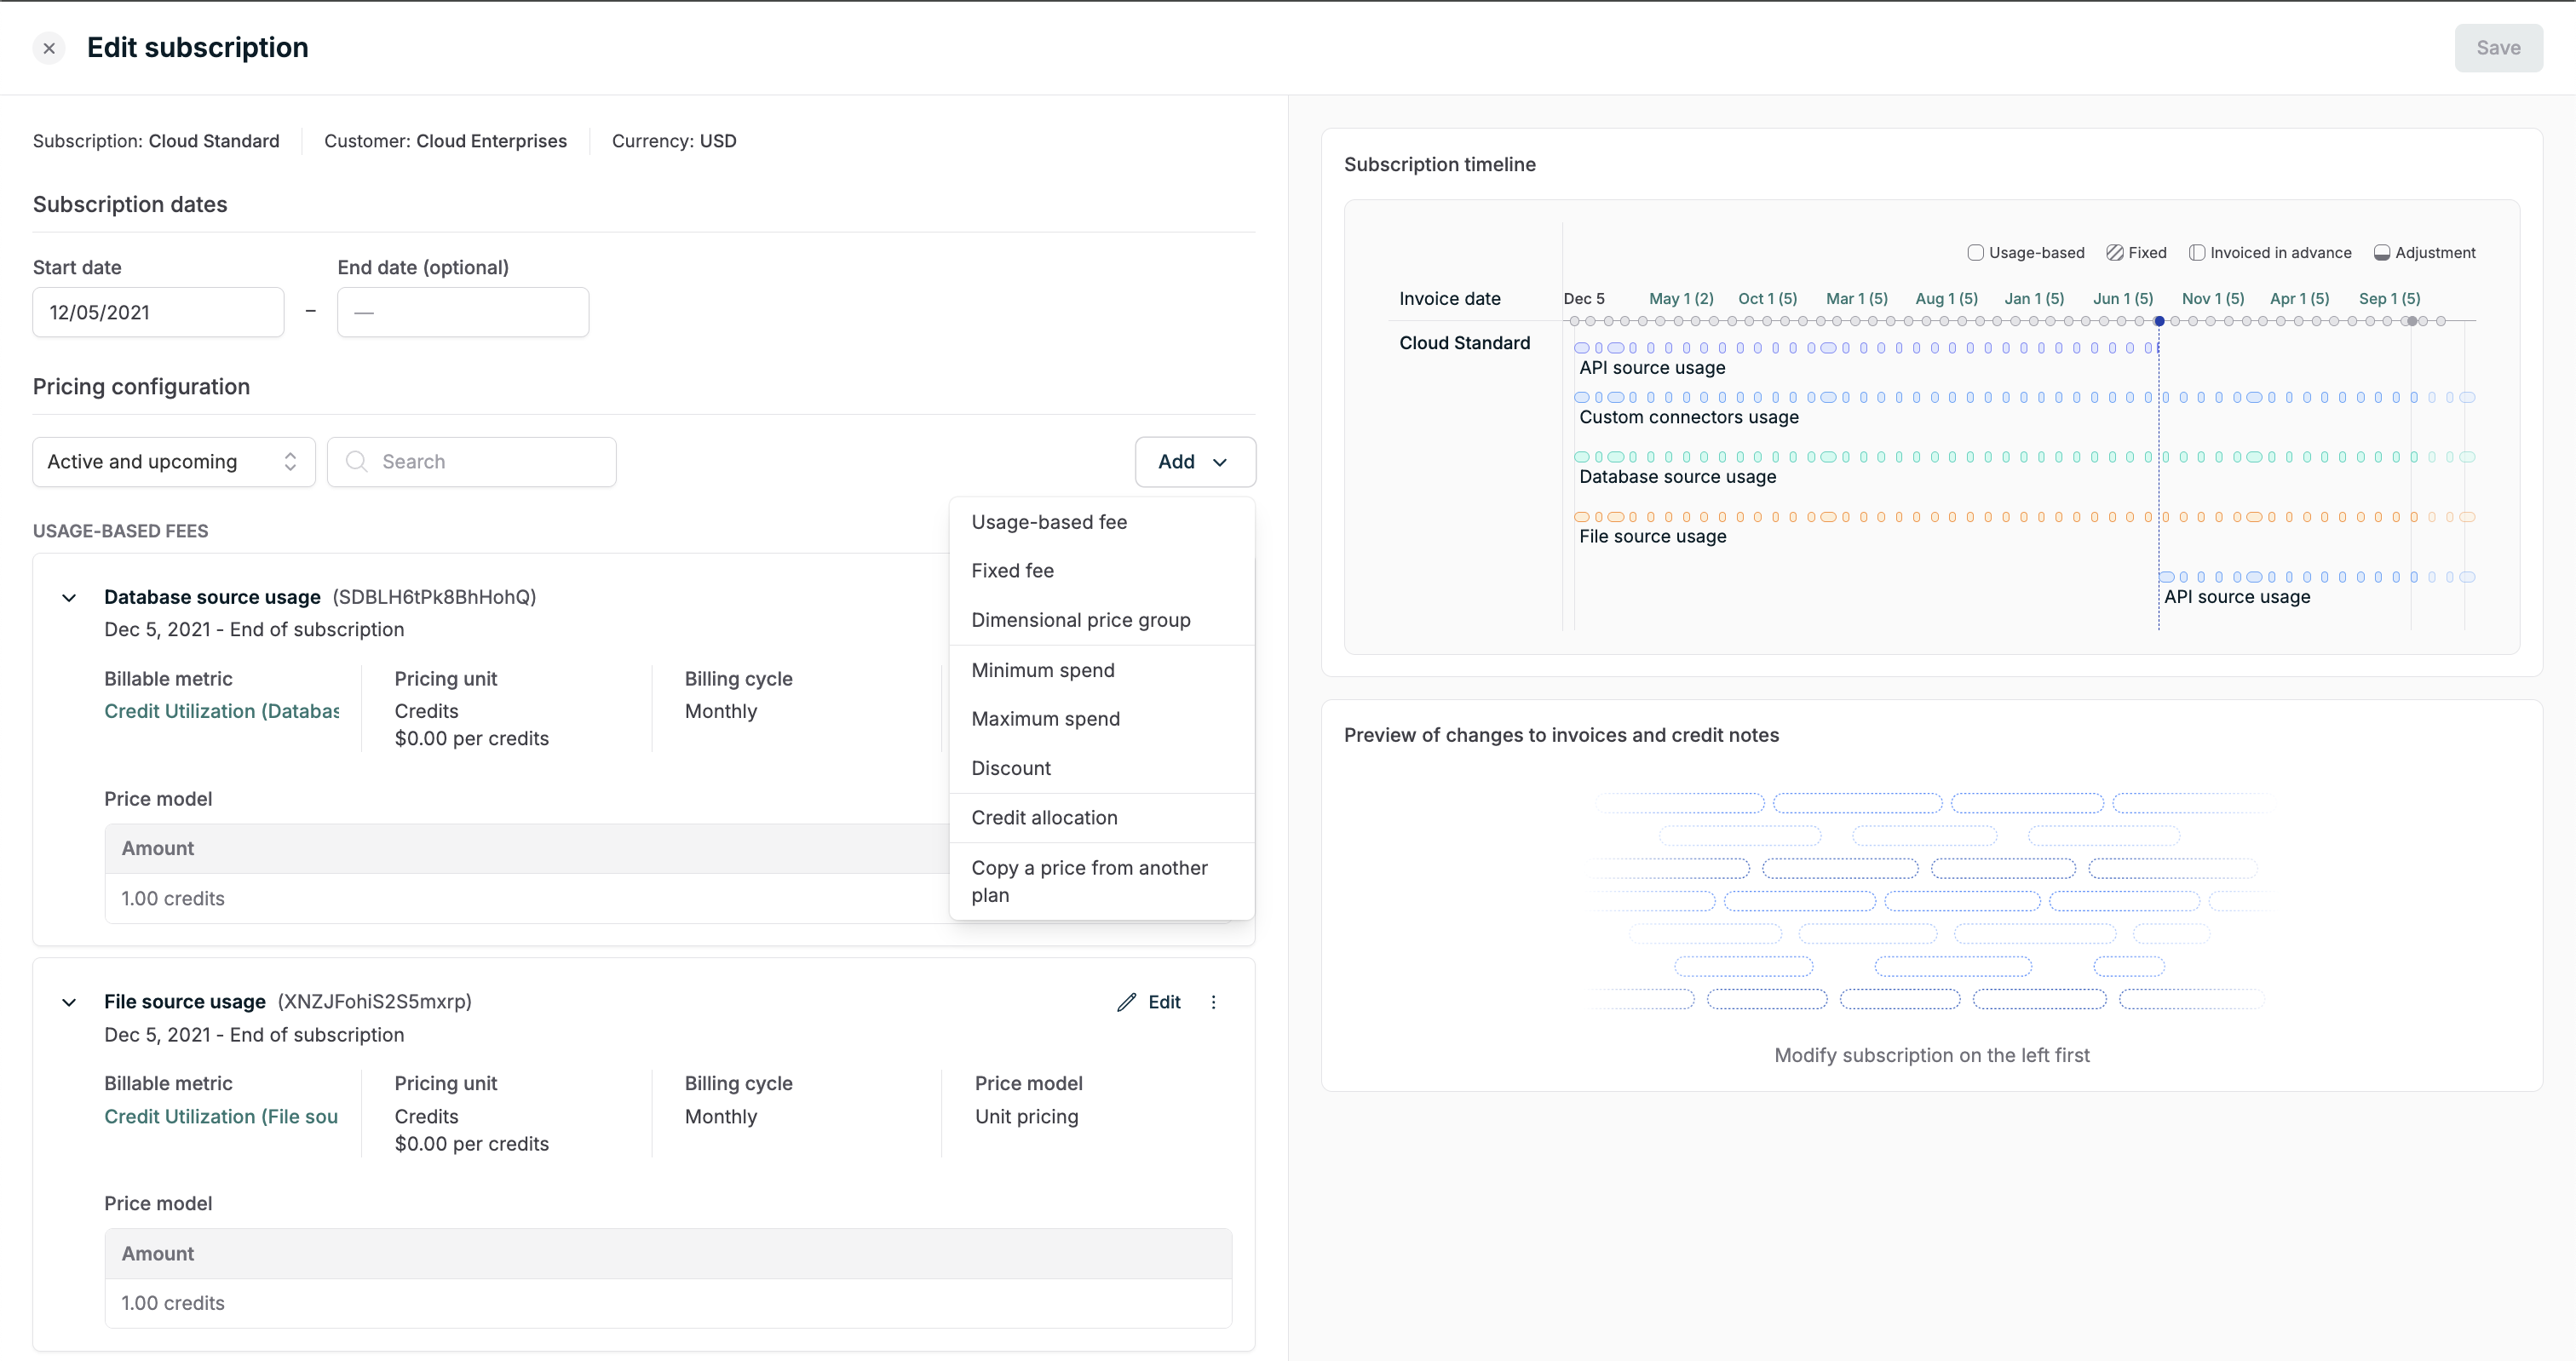
Task: Click the pencil Edit icon for File source usage
Action: (x=1127, y=1002)
